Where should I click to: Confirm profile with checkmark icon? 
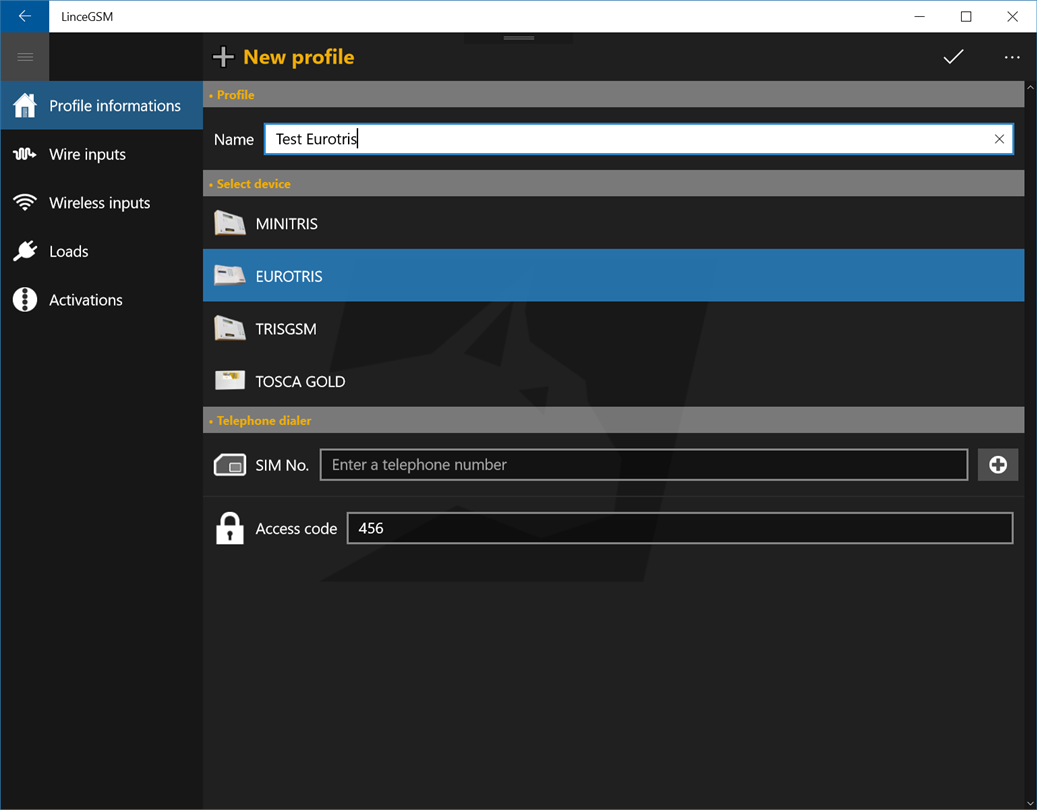tap(953, 57)
